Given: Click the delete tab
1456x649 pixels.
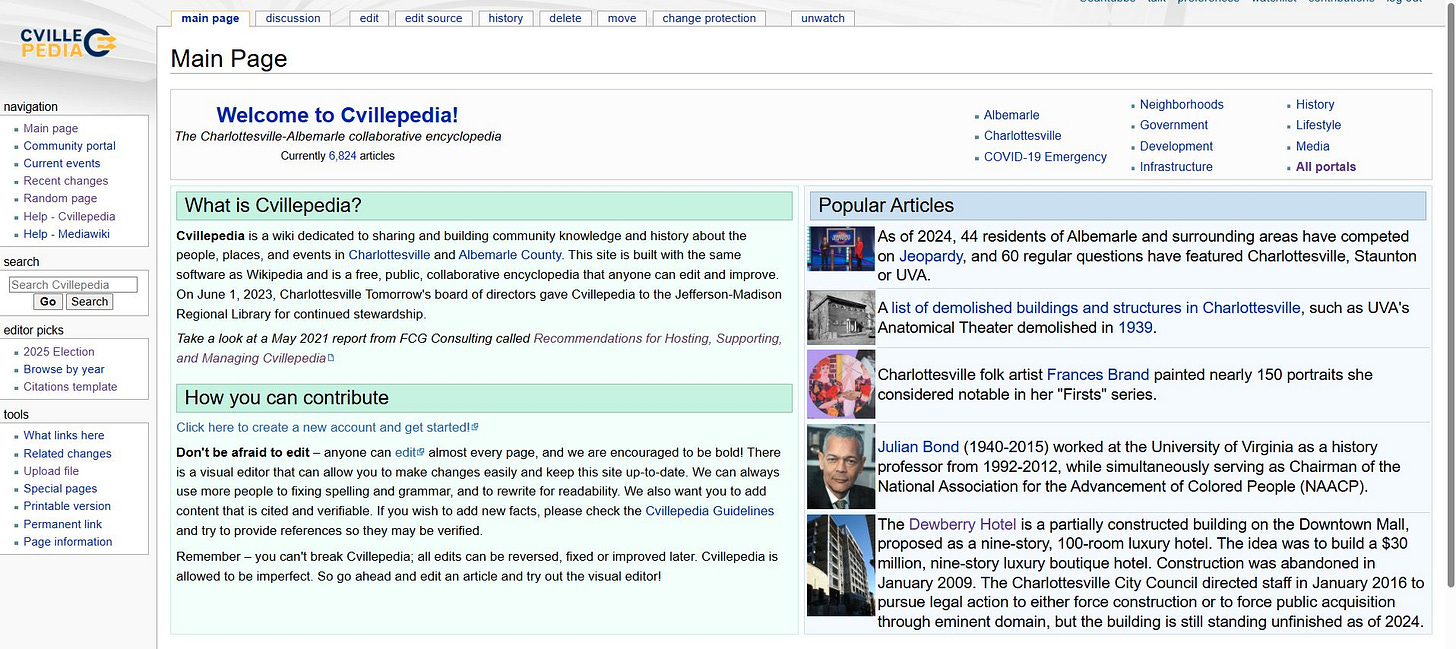Looking at the screenshot, I should tap(565, 18).
